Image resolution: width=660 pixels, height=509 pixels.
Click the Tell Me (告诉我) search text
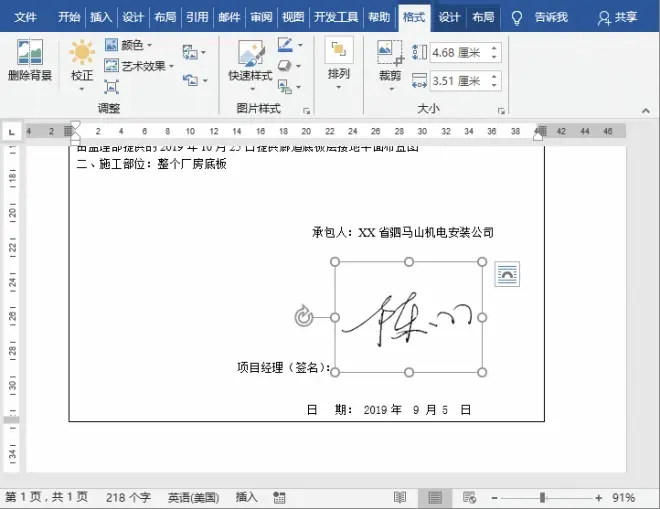pyautogui.click(x=551, y=17)
